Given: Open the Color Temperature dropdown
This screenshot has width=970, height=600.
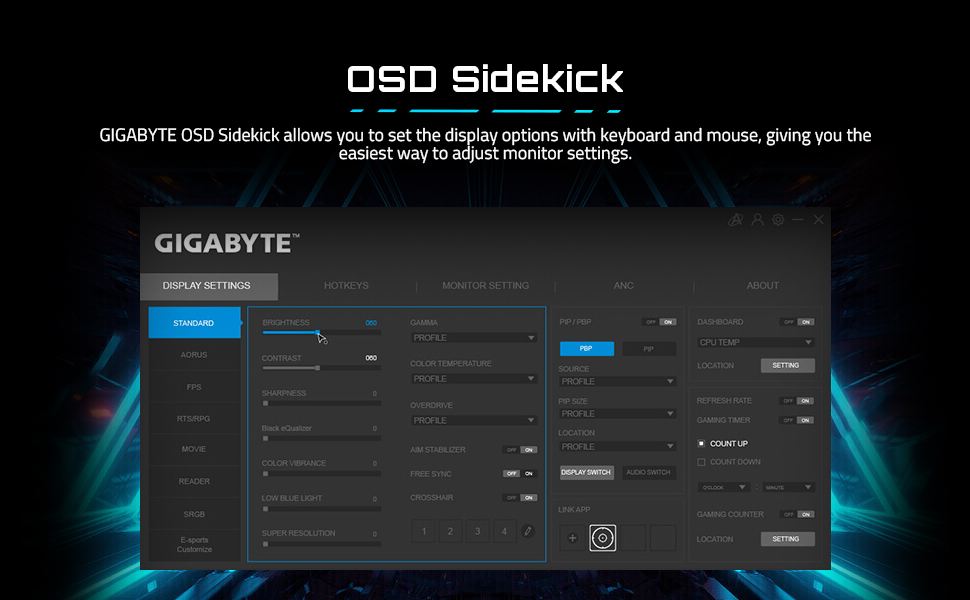Looking at the screenshot, I should [x=474, y=379].
